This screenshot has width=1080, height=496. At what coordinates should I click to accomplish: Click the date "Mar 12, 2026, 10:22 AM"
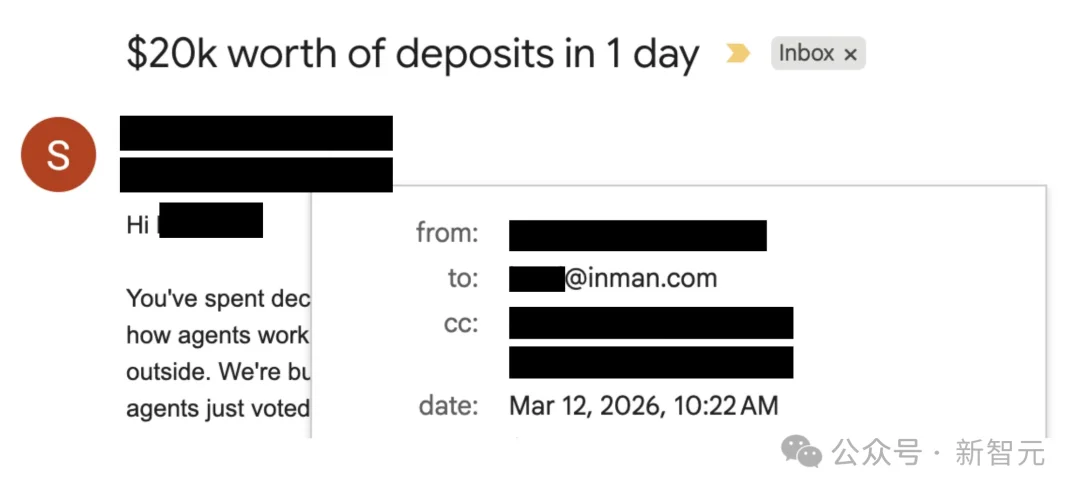pos(643,406)
